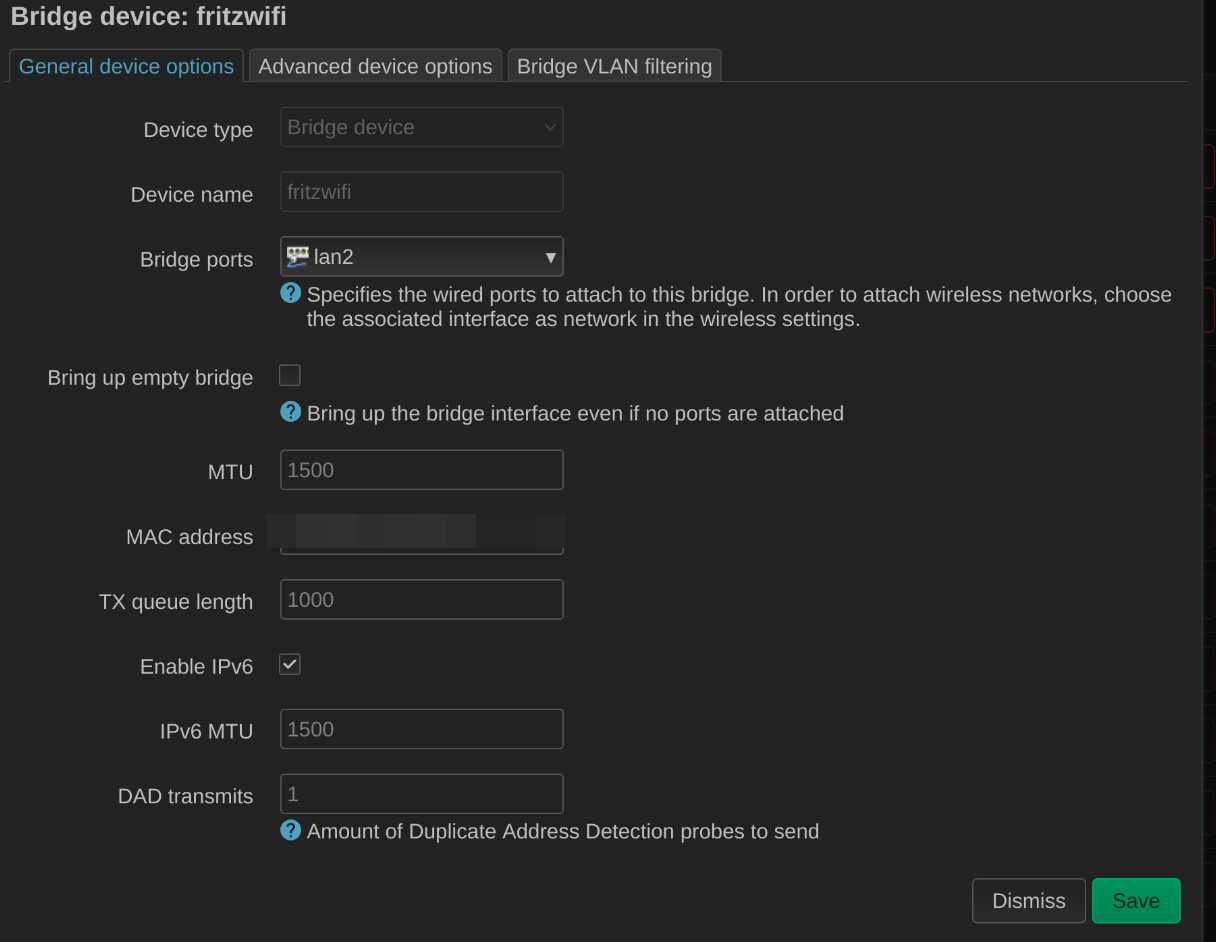Expand the Device type dropdown
The image size is (1216, 942).
point(421,128)
